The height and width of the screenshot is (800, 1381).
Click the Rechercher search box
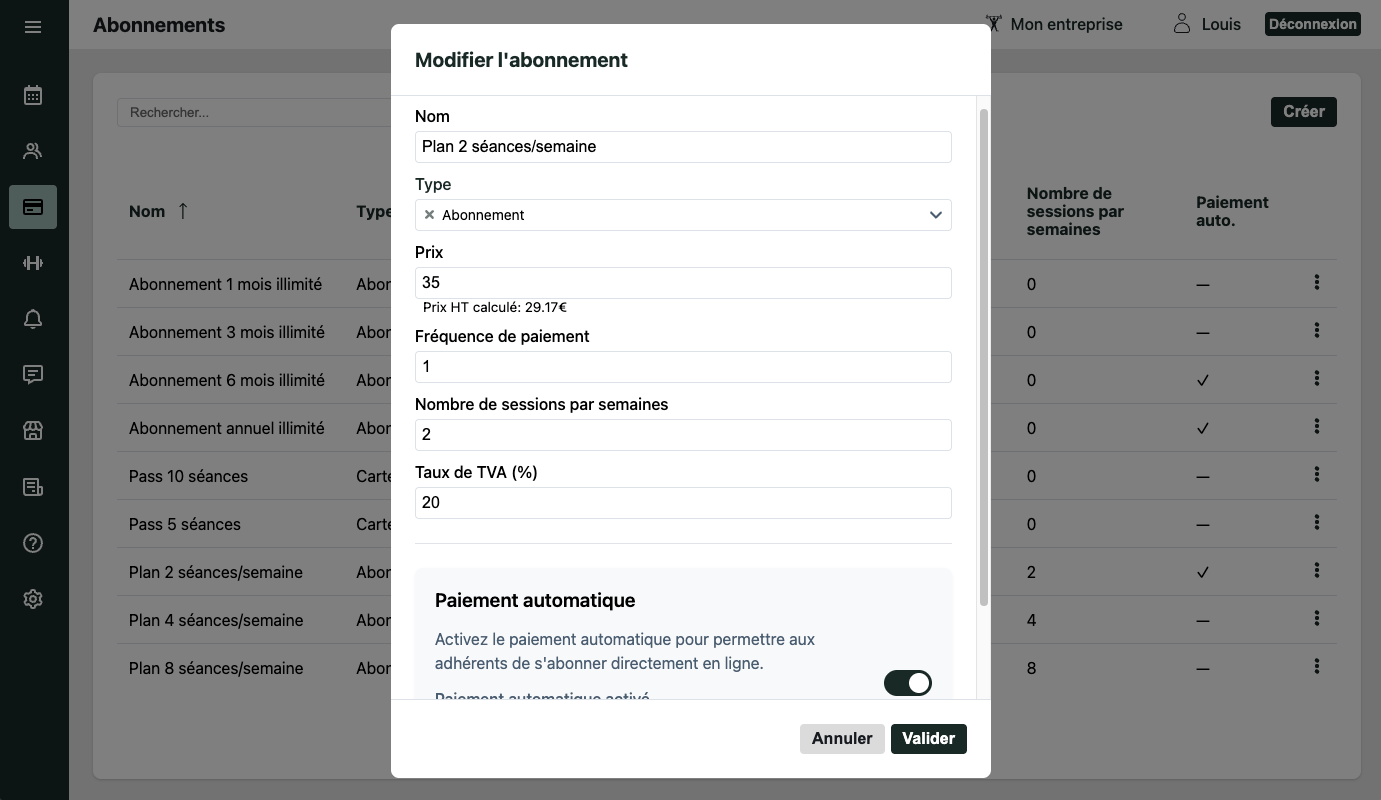click(x=253, y=112)
